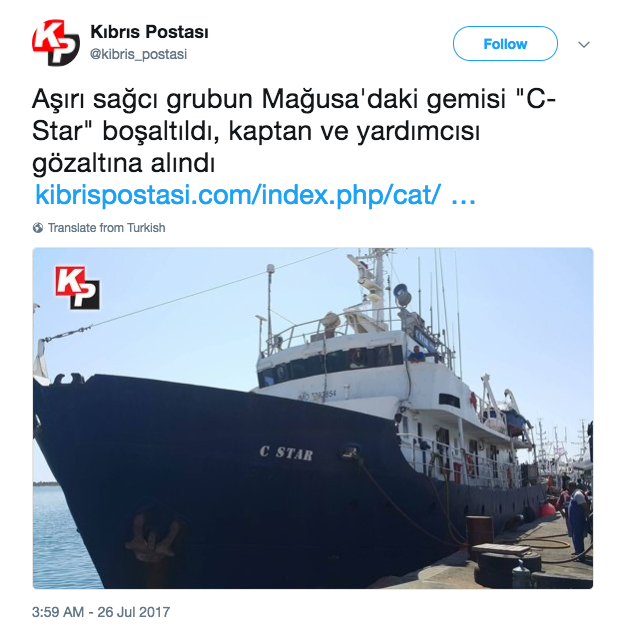Click the searchlight atop the wheelhouse
620x628 pixels.
pyautogui.click(x=402, y=294)
